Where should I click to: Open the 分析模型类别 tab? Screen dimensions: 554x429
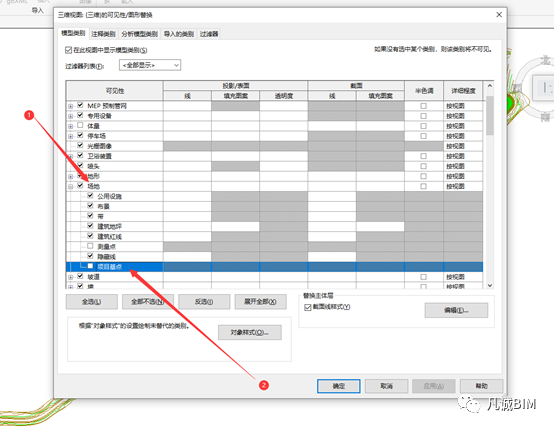(x=139, y=34)
